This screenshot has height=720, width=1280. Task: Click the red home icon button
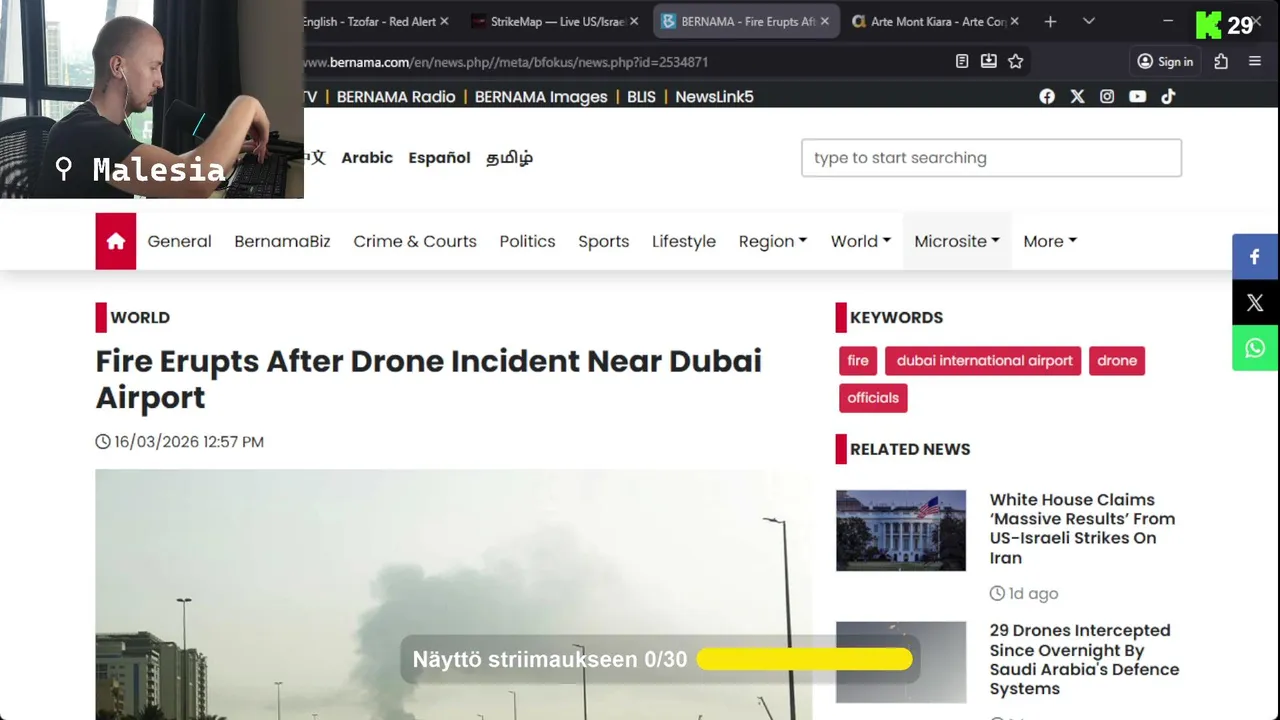point(116,241)
